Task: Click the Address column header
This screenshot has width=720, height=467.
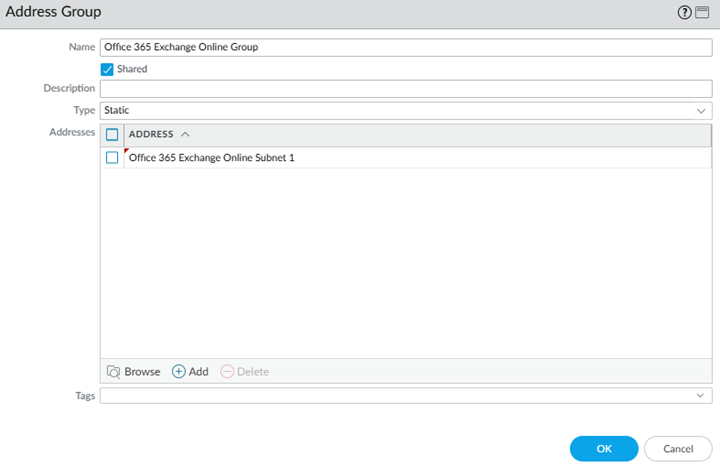Action: click(151, 134)
